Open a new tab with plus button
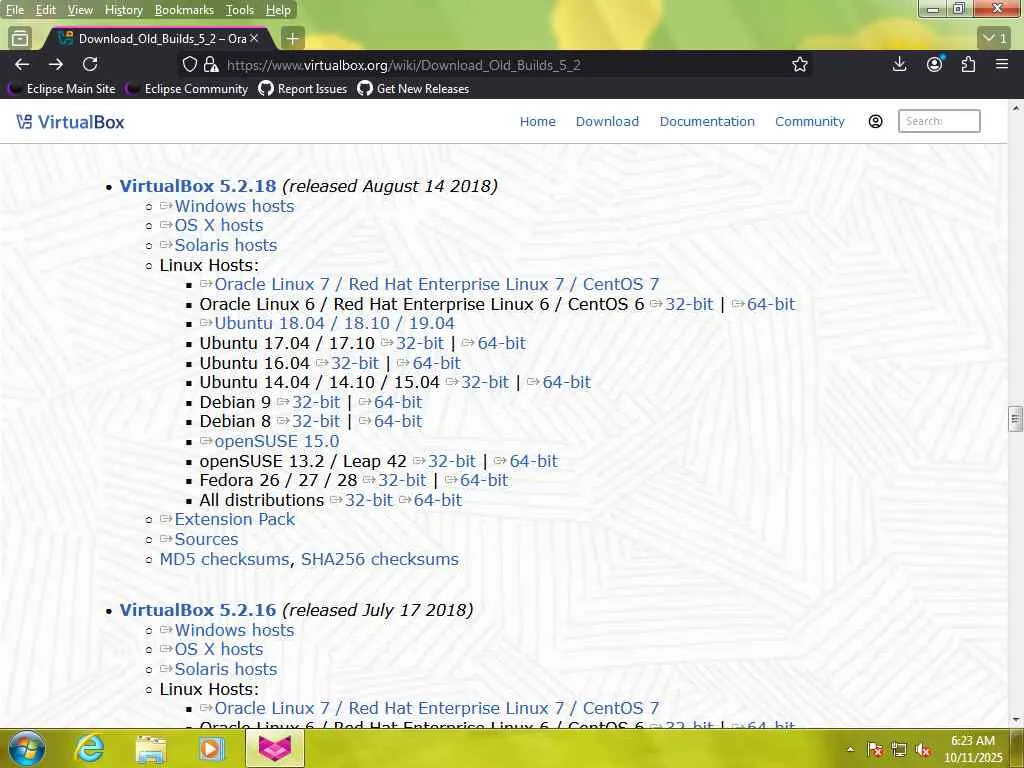 [293, 39]
